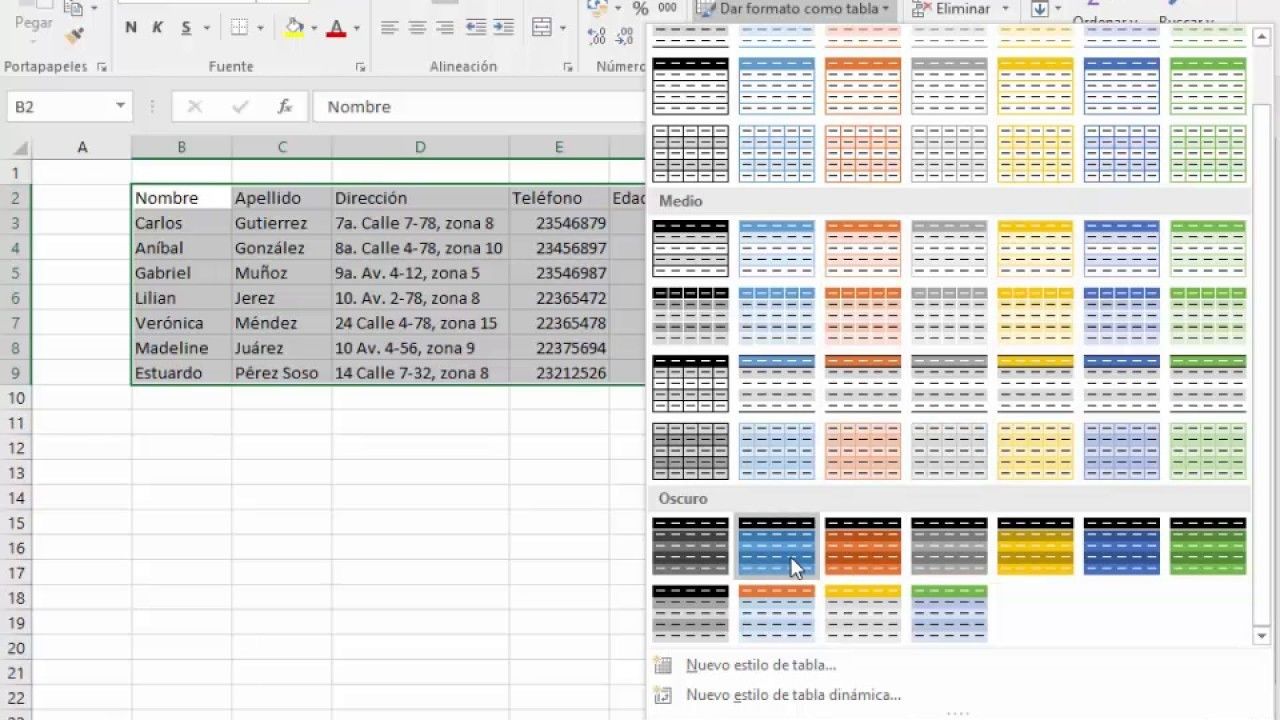The height and width of the screenshot is (720, 1280).
Task: Open the Portapapeles pane launcher
Action: pos(101,67)
